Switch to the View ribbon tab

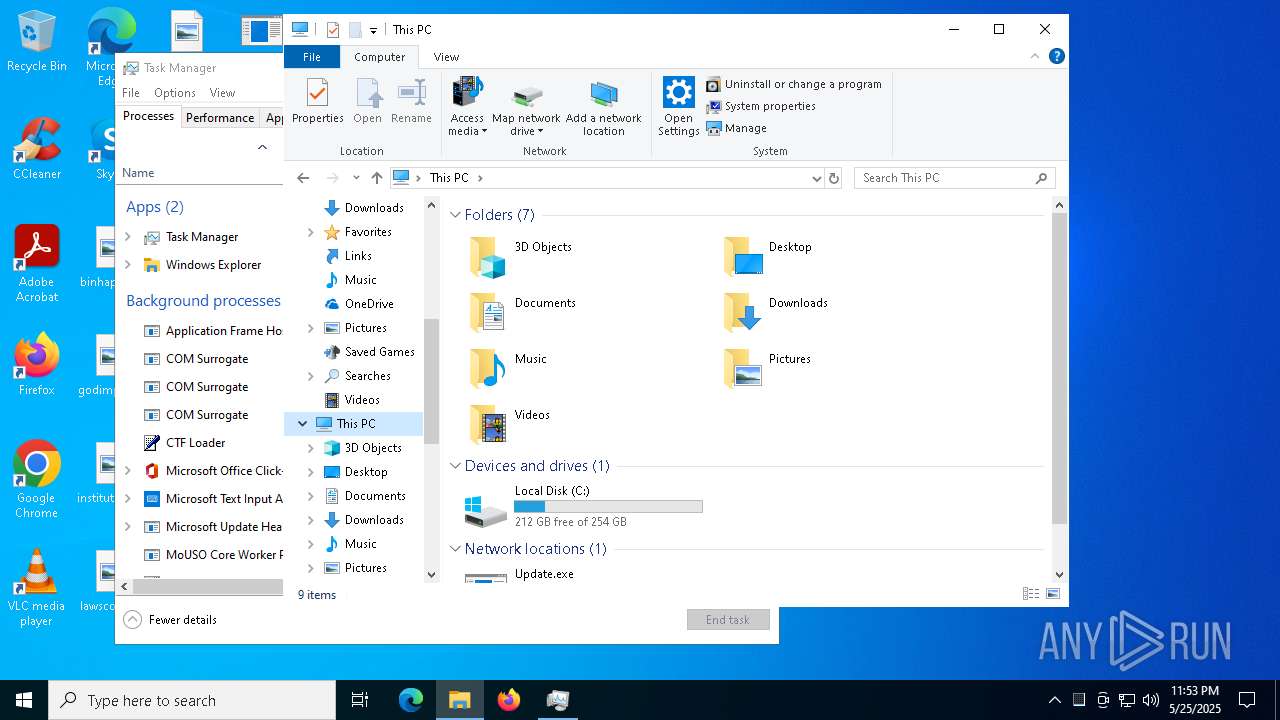[x=446, y=57]
